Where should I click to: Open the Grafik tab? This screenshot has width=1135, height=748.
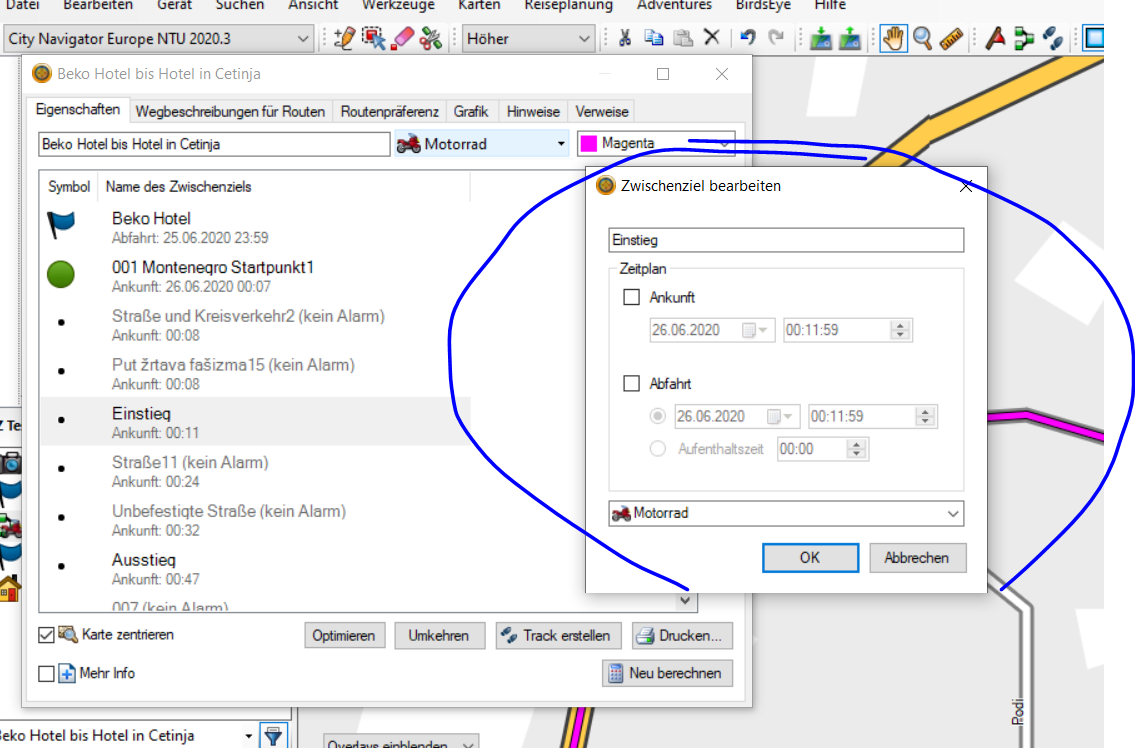[x=471, y=111]
